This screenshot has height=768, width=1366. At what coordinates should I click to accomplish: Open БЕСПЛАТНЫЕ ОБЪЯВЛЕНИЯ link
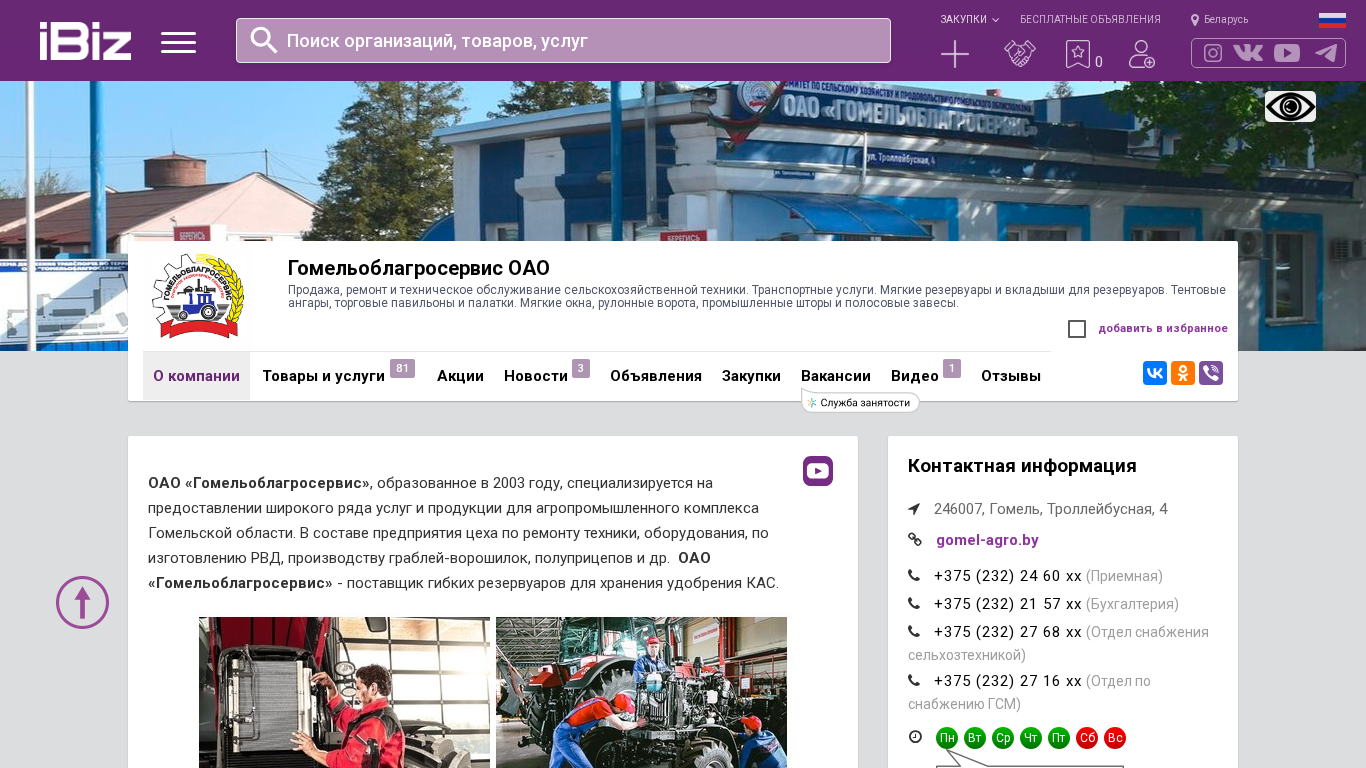coord(1090,20)
